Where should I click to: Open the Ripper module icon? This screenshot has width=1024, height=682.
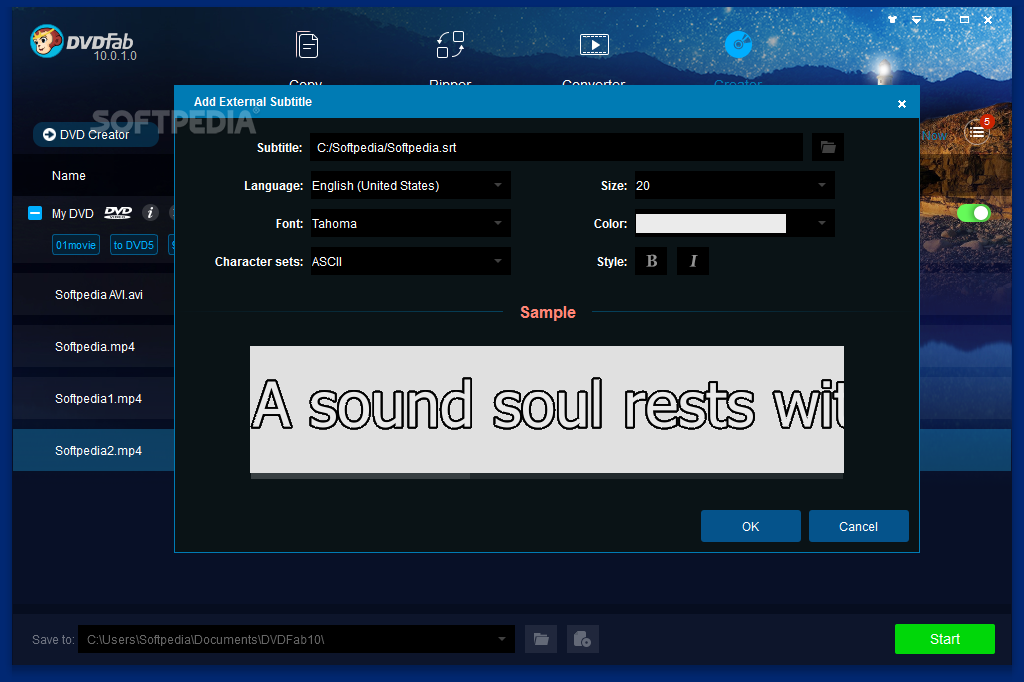(x=451, y=45)
